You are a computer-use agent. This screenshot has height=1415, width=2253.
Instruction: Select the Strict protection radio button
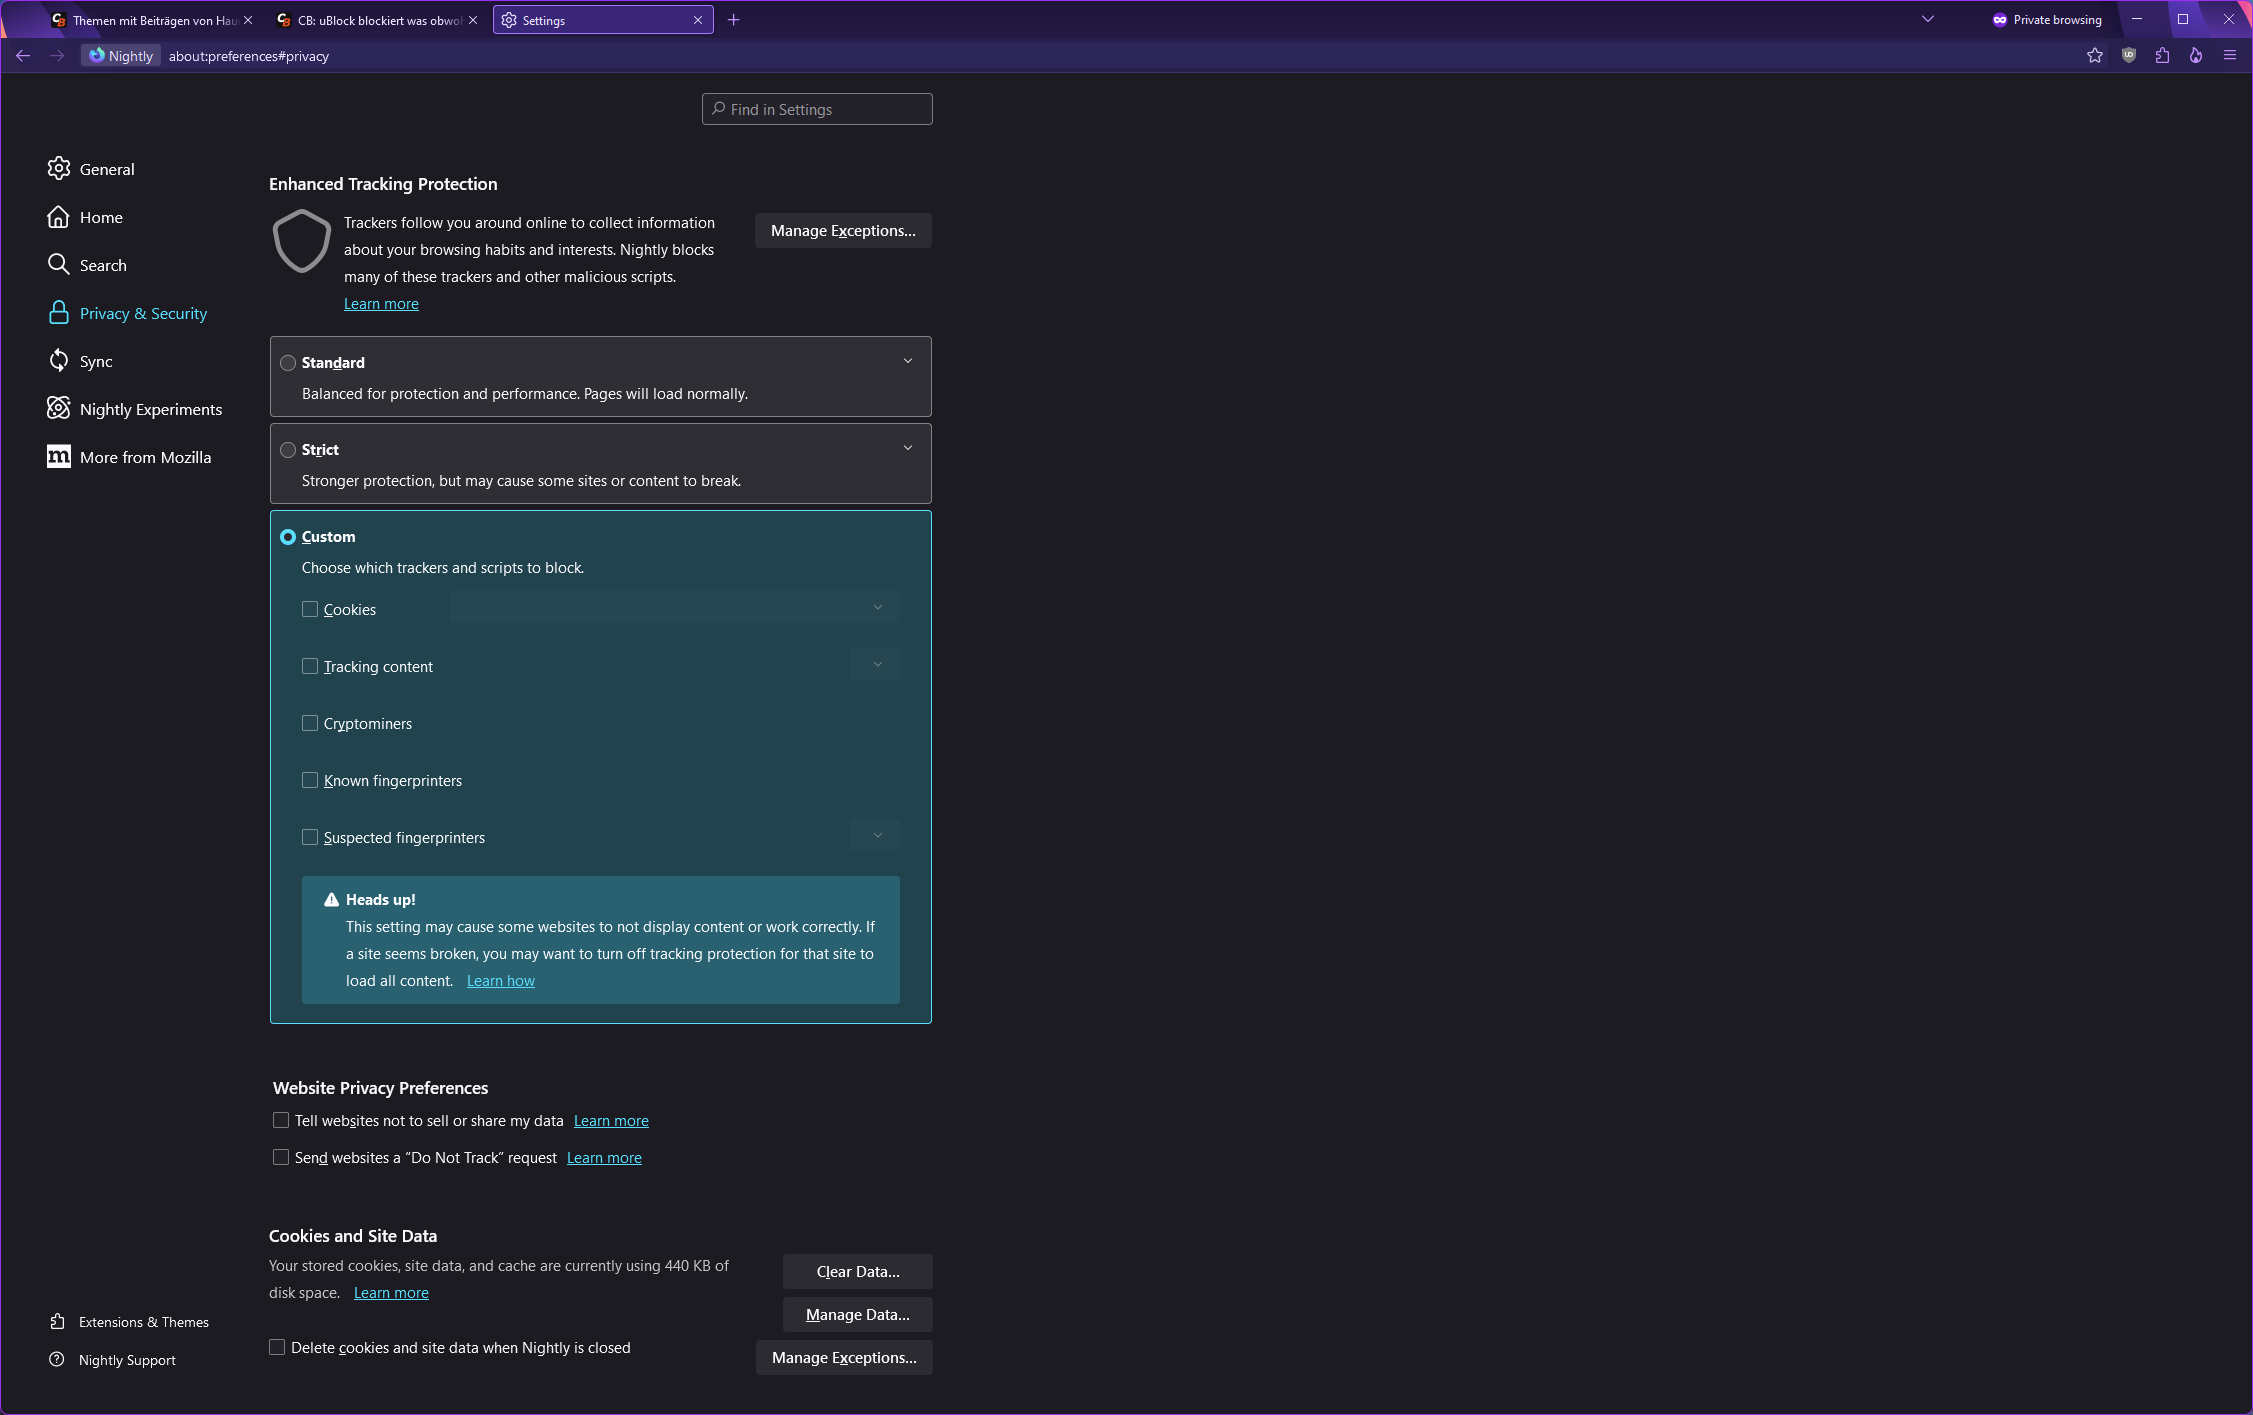pyautogui.click(x=288, y=450)
